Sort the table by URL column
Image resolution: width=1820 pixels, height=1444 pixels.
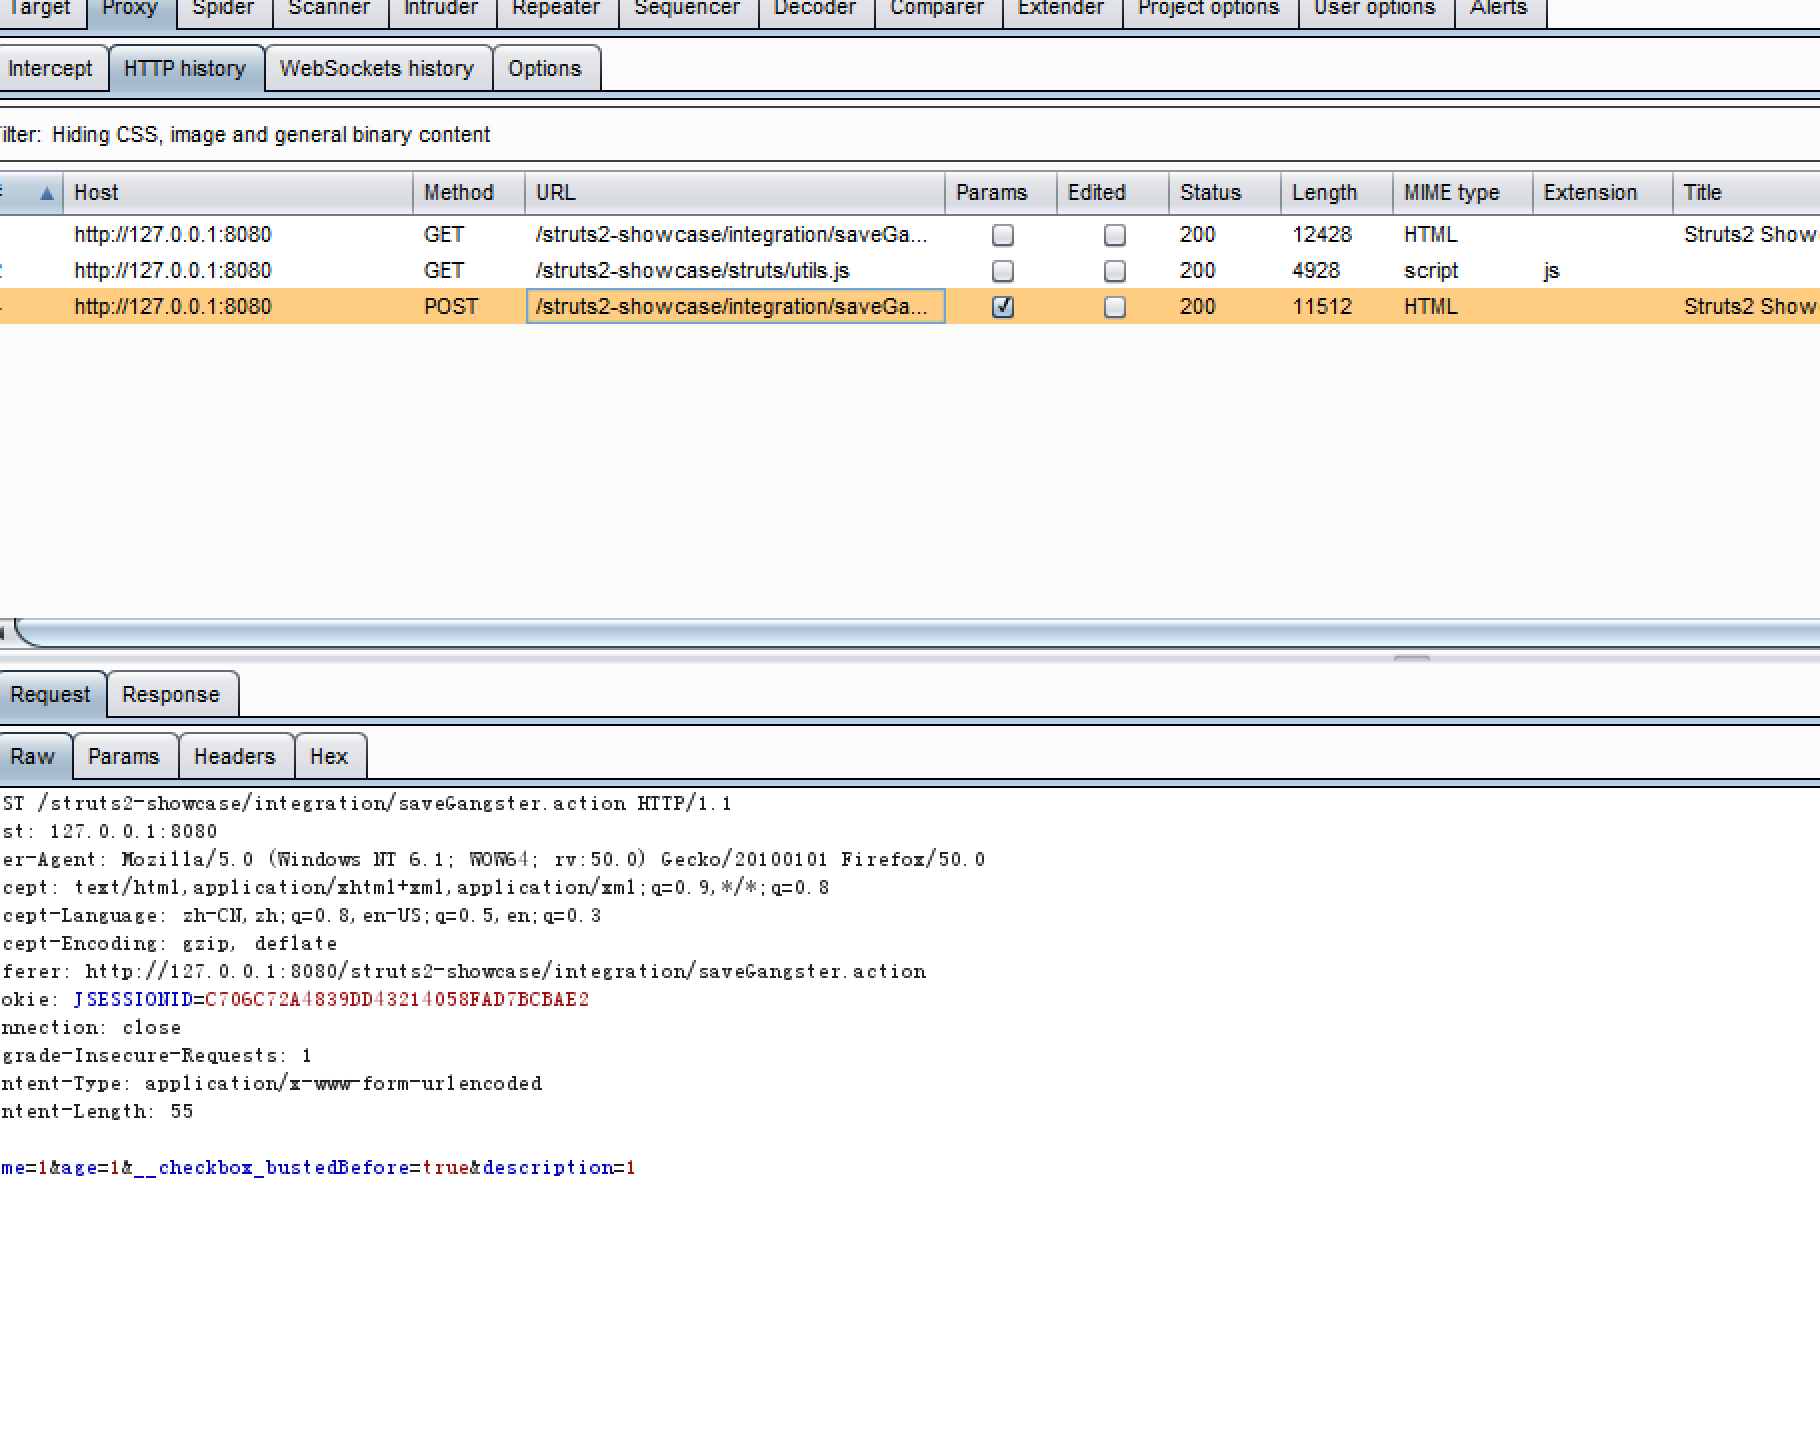coord(735,193)
